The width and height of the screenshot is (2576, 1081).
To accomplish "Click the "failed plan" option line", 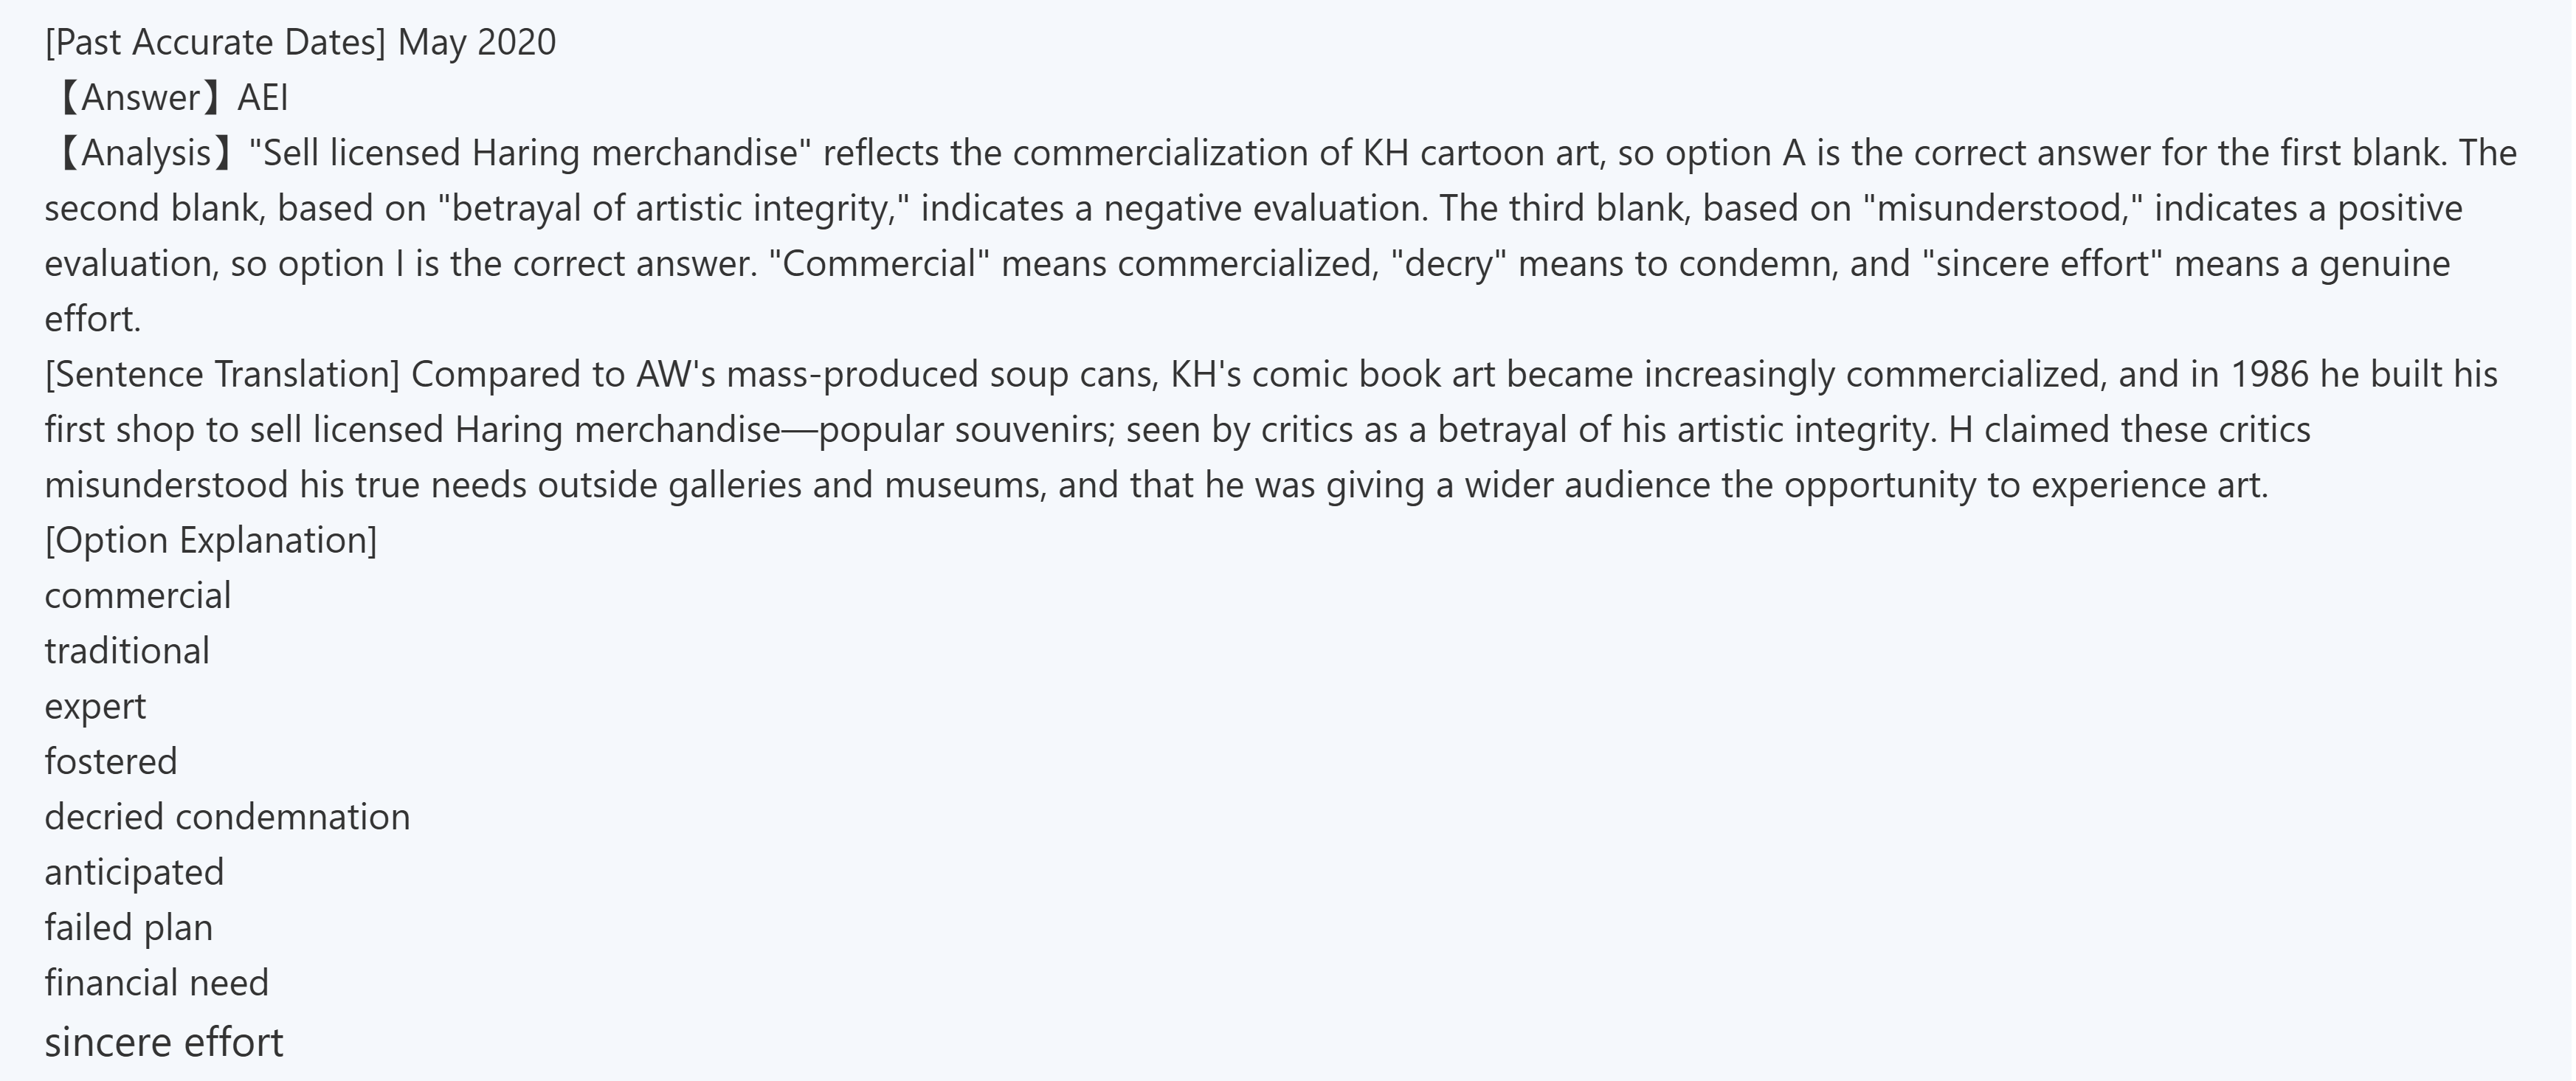I will pyautogui.click(x=128, y=928).
